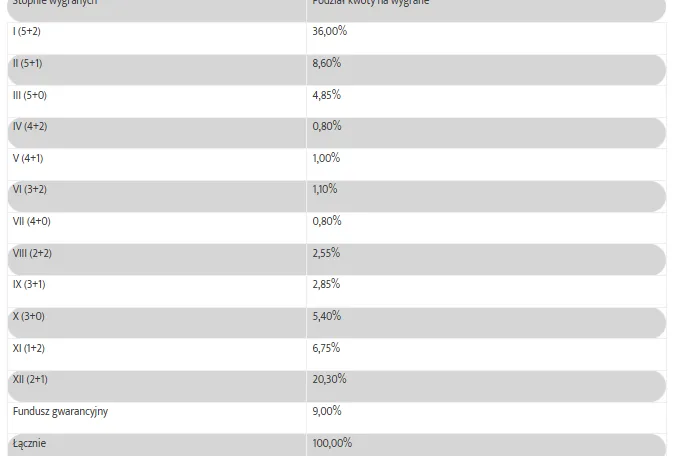Select the 36,00% cell
Viewport: 676px width, 456px height.
329,32
